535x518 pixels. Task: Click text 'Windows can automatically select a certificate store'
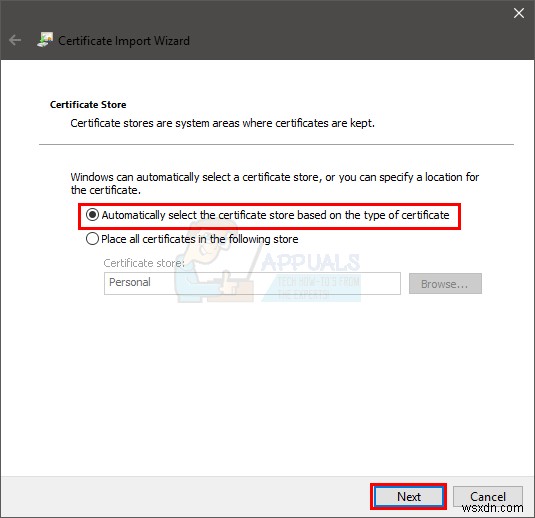click(x=195, y=177)
